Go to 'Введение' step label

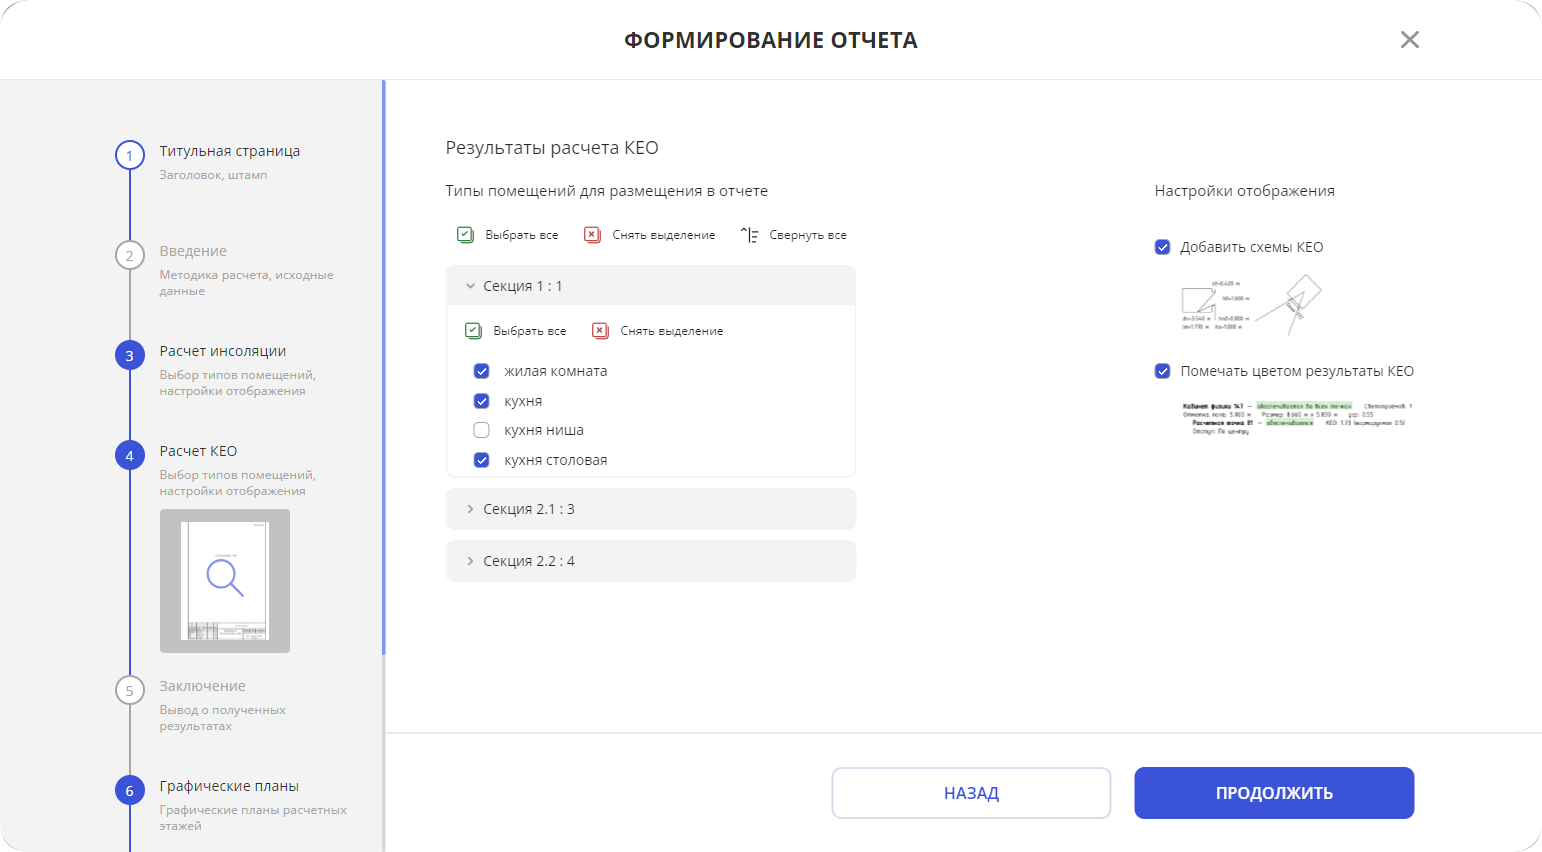pos(193,251)
